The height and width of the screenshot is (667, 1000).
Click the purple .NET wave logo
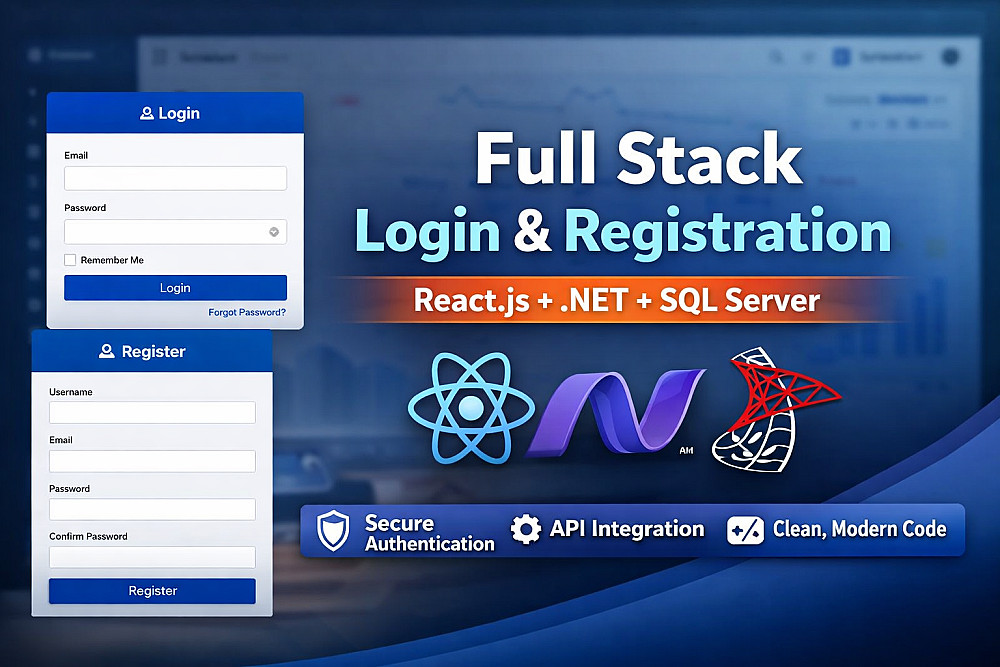[x=616, y=413]
